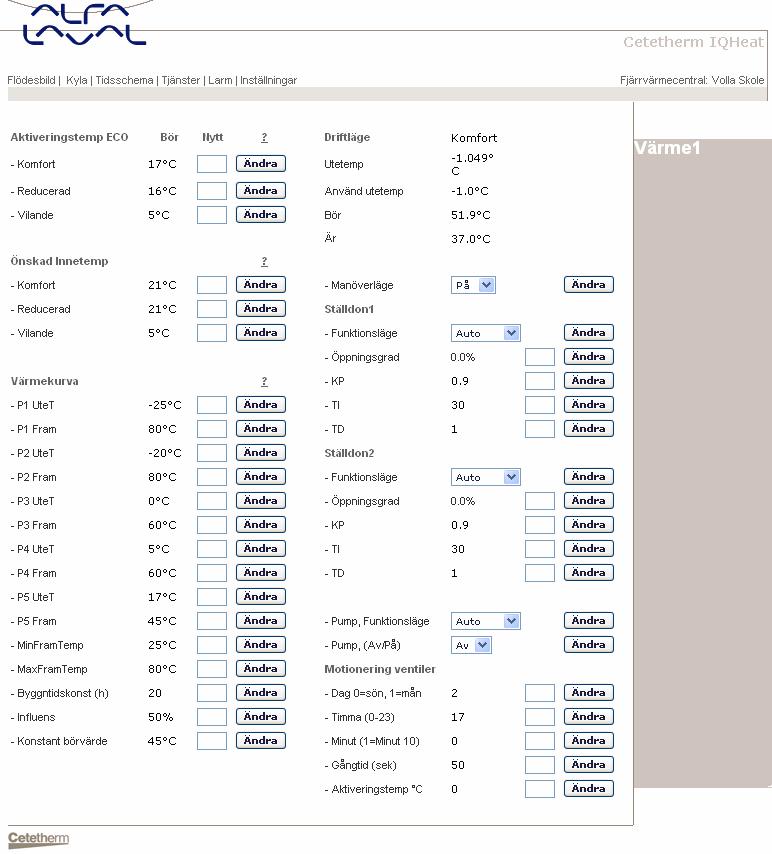The height and width of the screenshot is (854, 772).
Task: Click Ändra for P3 Fram
Action: point(260,524)
